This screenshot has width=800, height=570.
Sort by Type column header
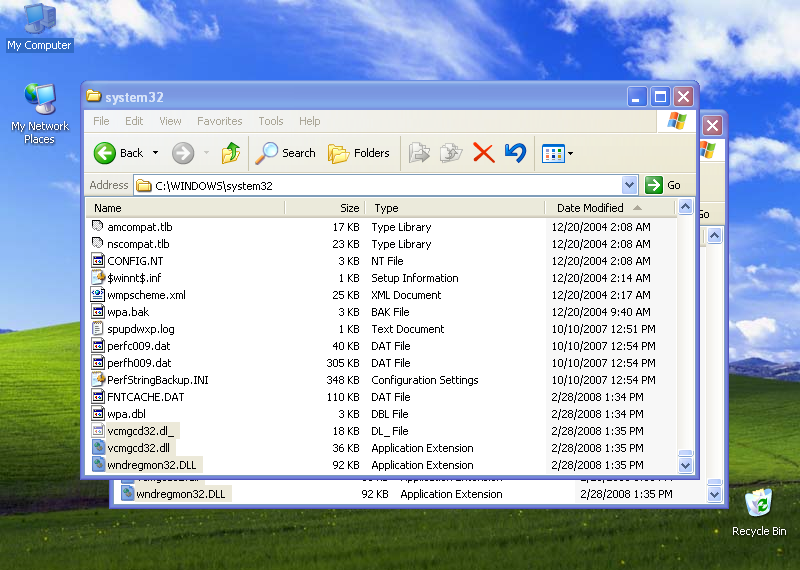pos(455,208)
